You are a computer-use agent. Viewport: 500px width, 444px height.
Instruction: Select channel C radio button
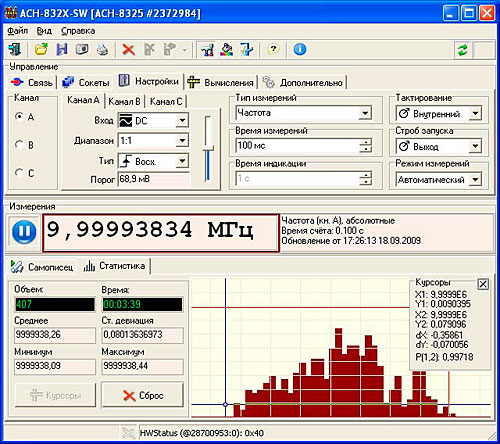point(19,173)
